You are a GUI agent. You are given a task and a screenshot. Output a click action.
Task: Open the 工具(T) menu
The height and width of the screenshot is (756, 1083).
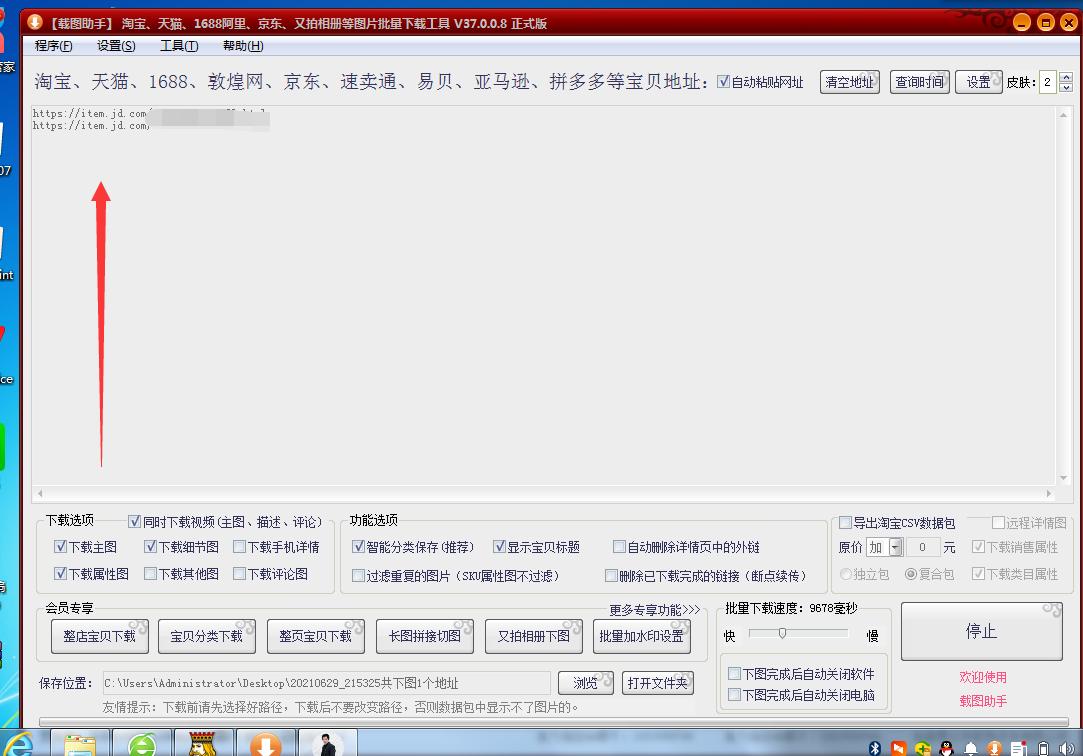[x=178, y=45]
